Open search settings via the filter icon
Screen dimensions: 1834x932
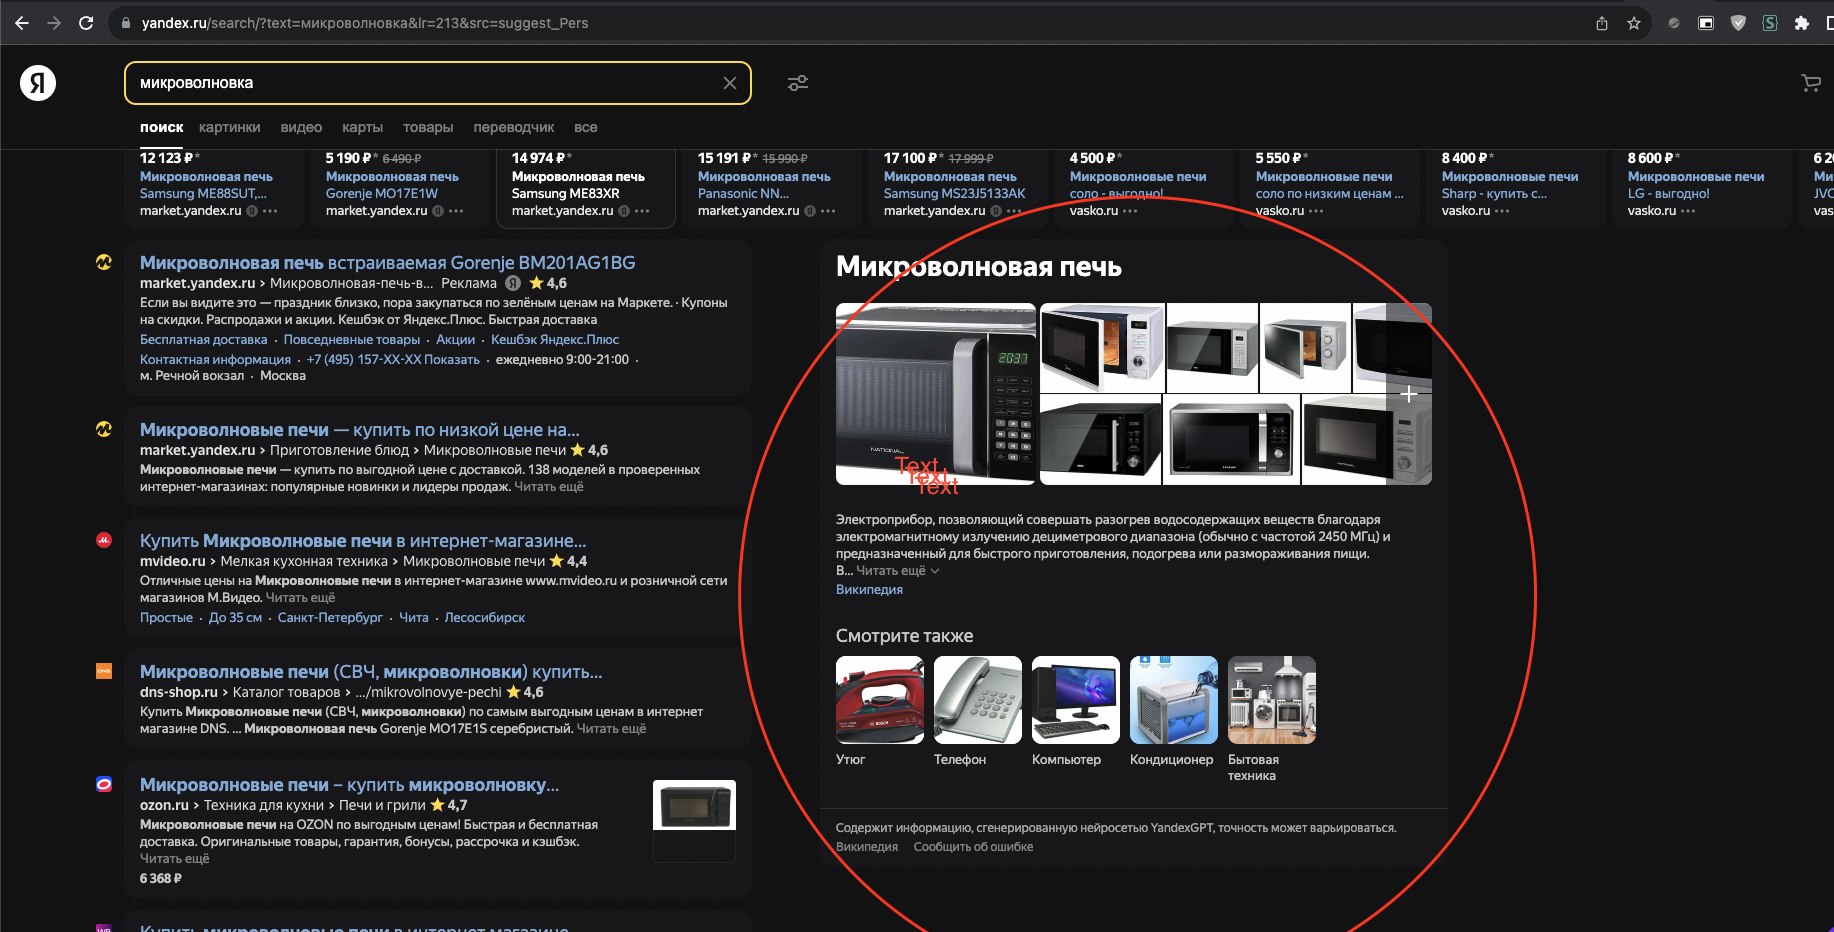coord(797,83)
